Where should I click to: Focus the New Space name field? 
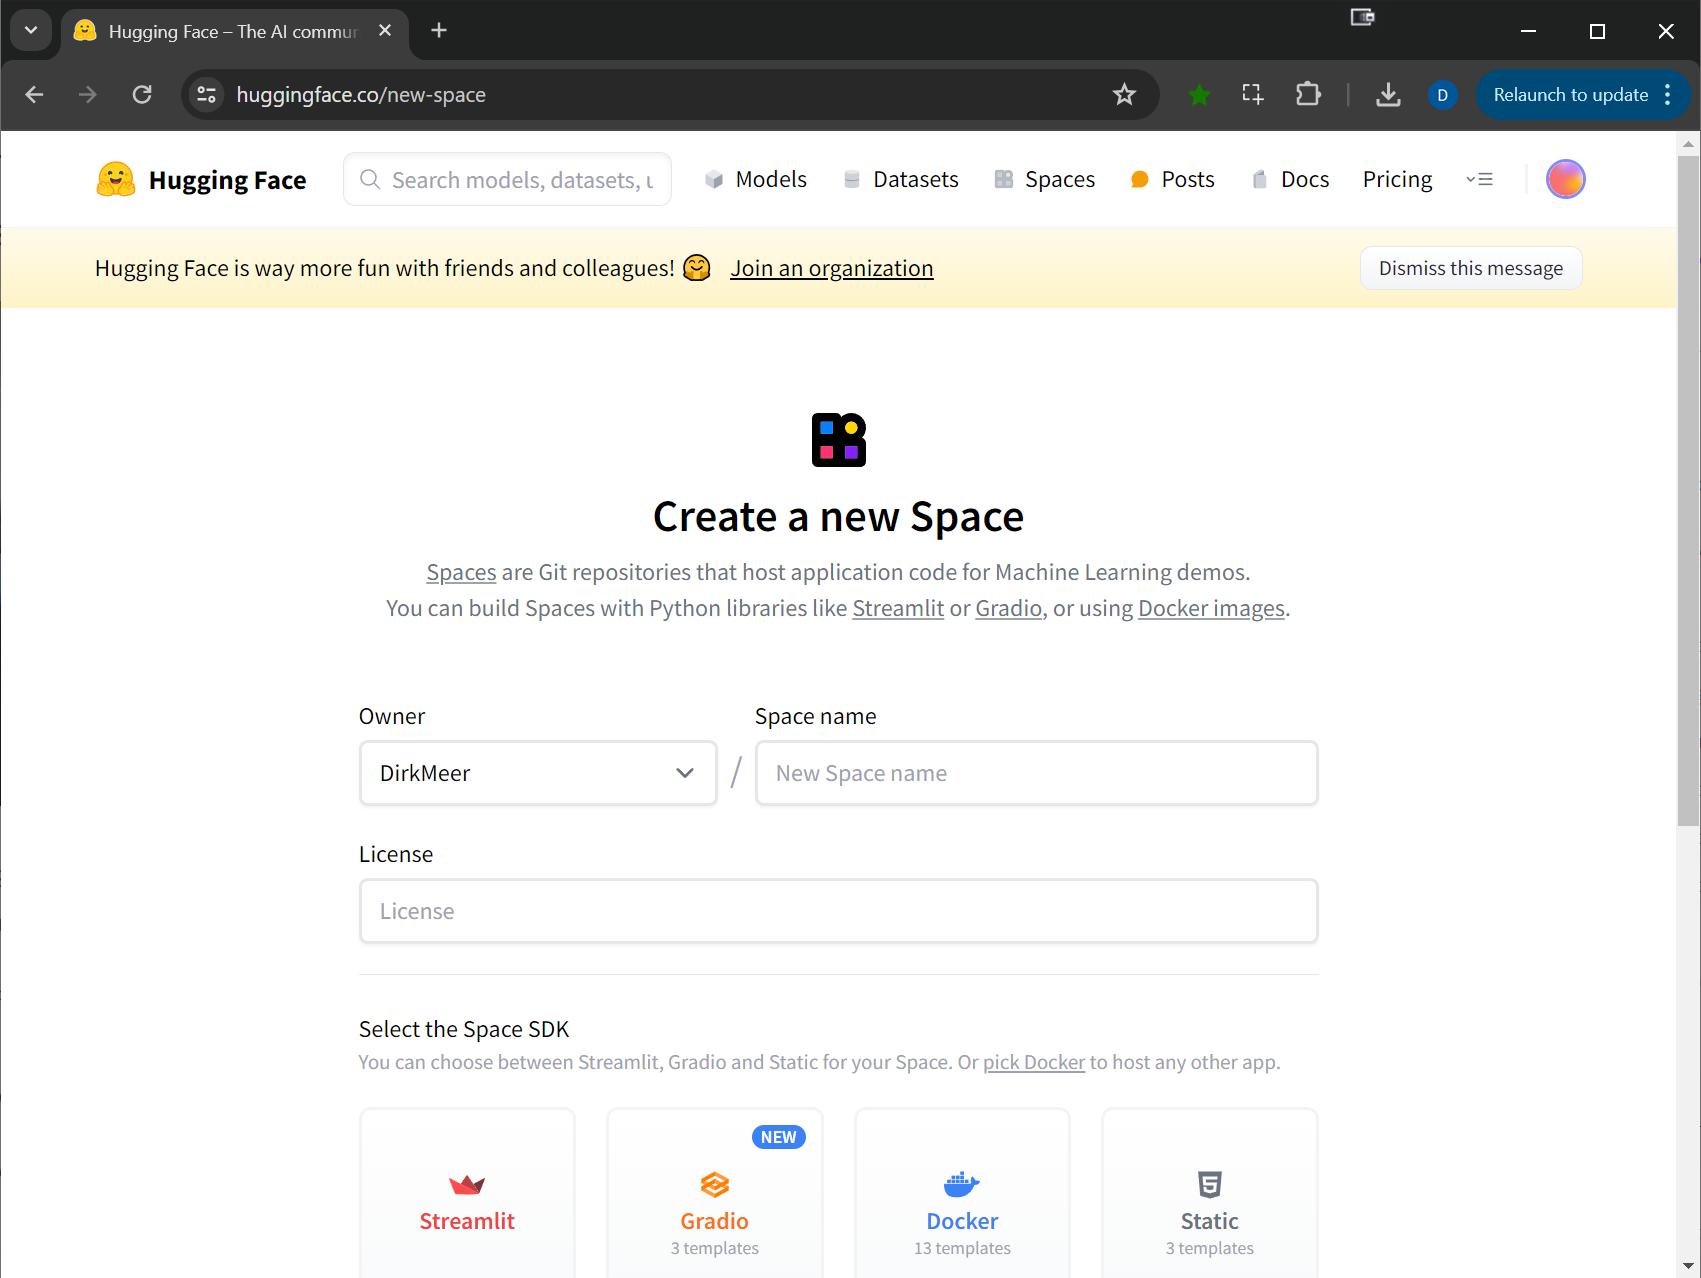tap(1036, 773)
